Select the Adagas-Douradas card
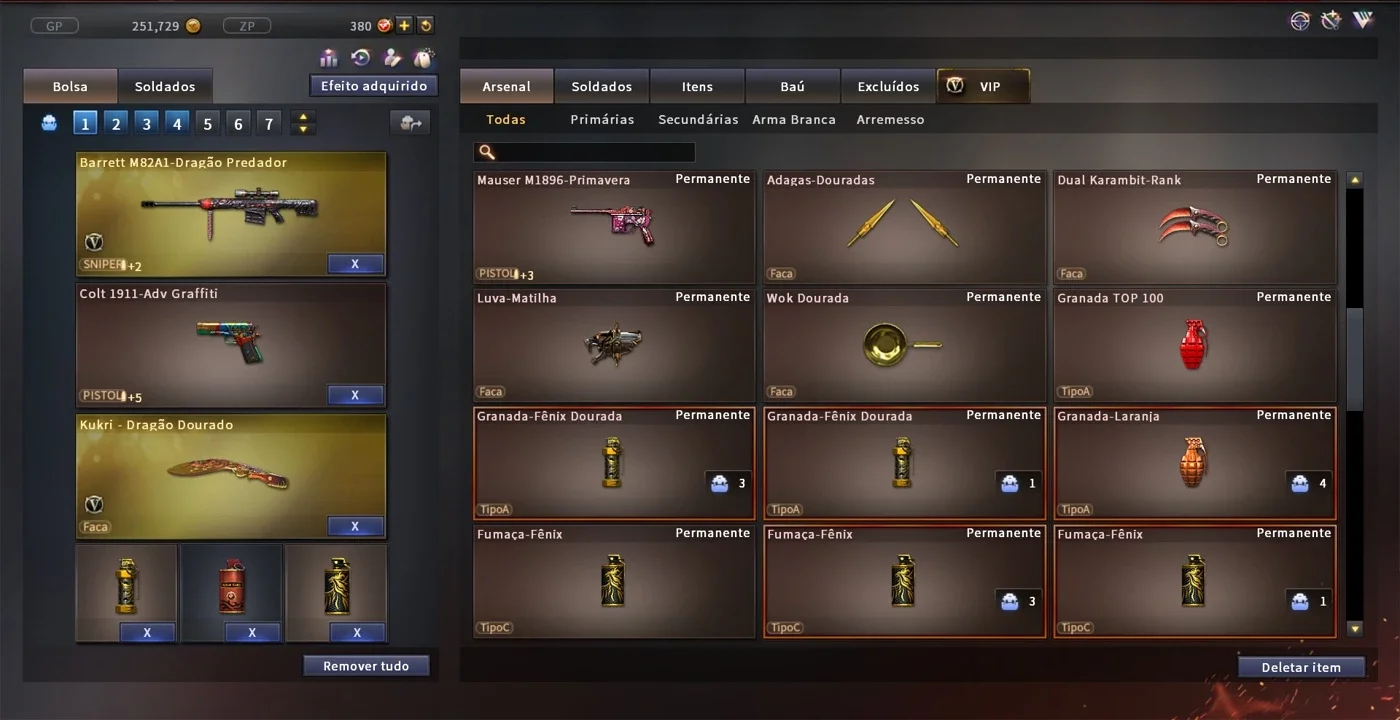This screenshot has height=720, width=1400. click(x=904, y=227)
